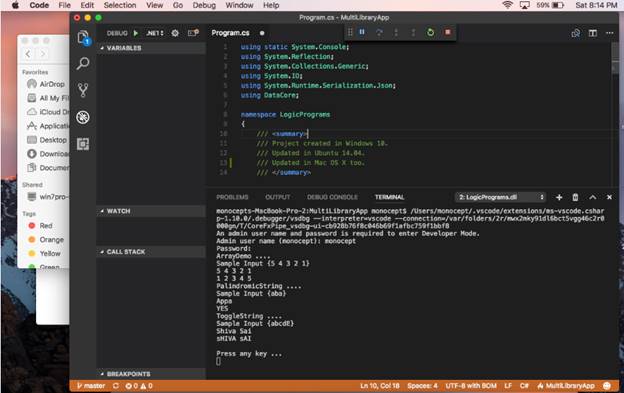Click the Wi-Fi status icon

coord(507,5)
